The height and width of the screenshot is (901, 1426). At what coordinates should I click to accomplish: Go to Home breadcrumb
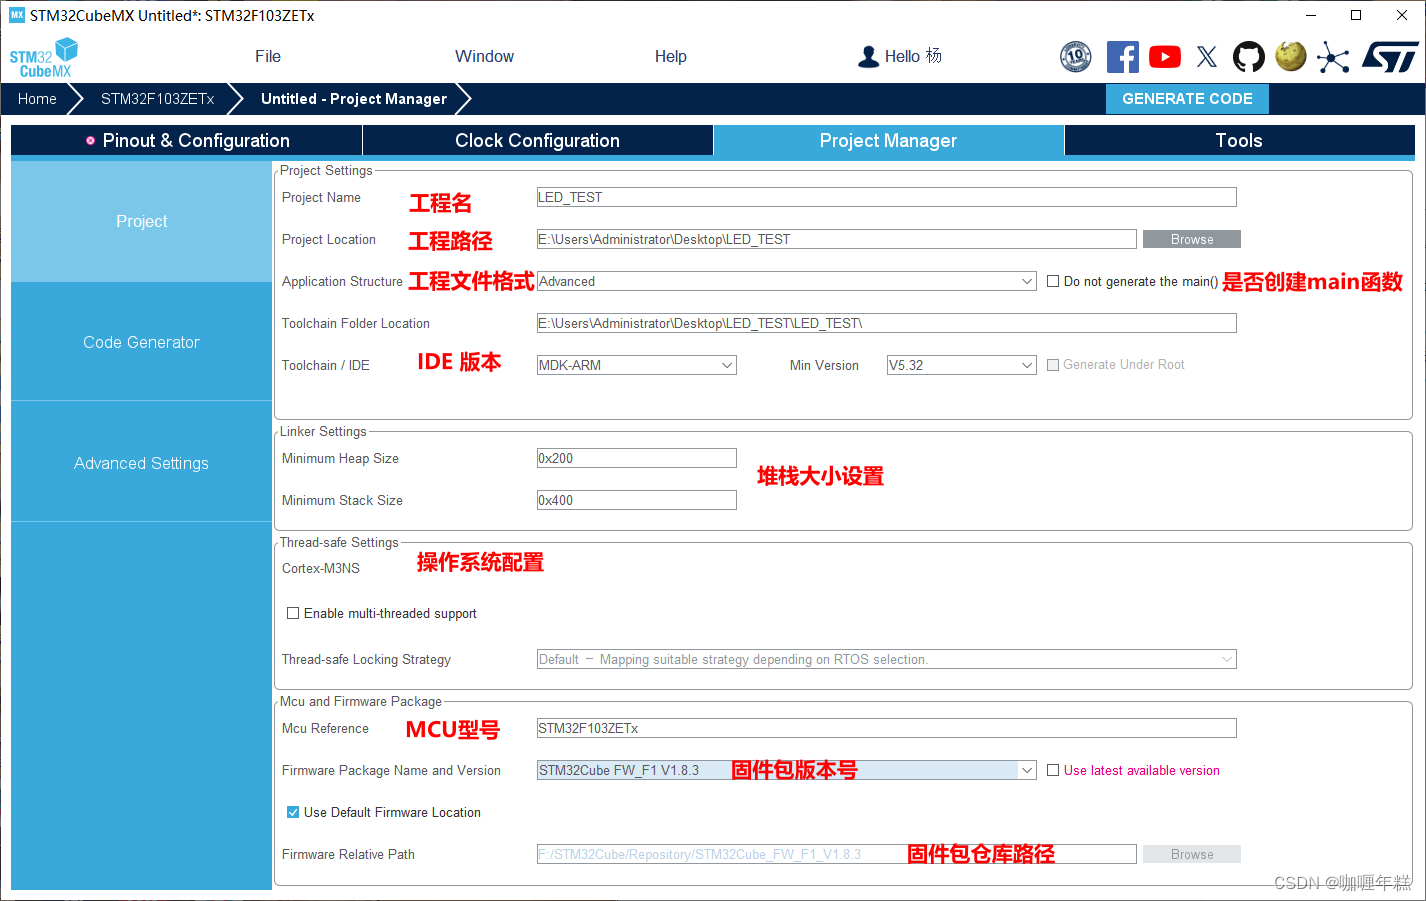[x=37, y=99]
